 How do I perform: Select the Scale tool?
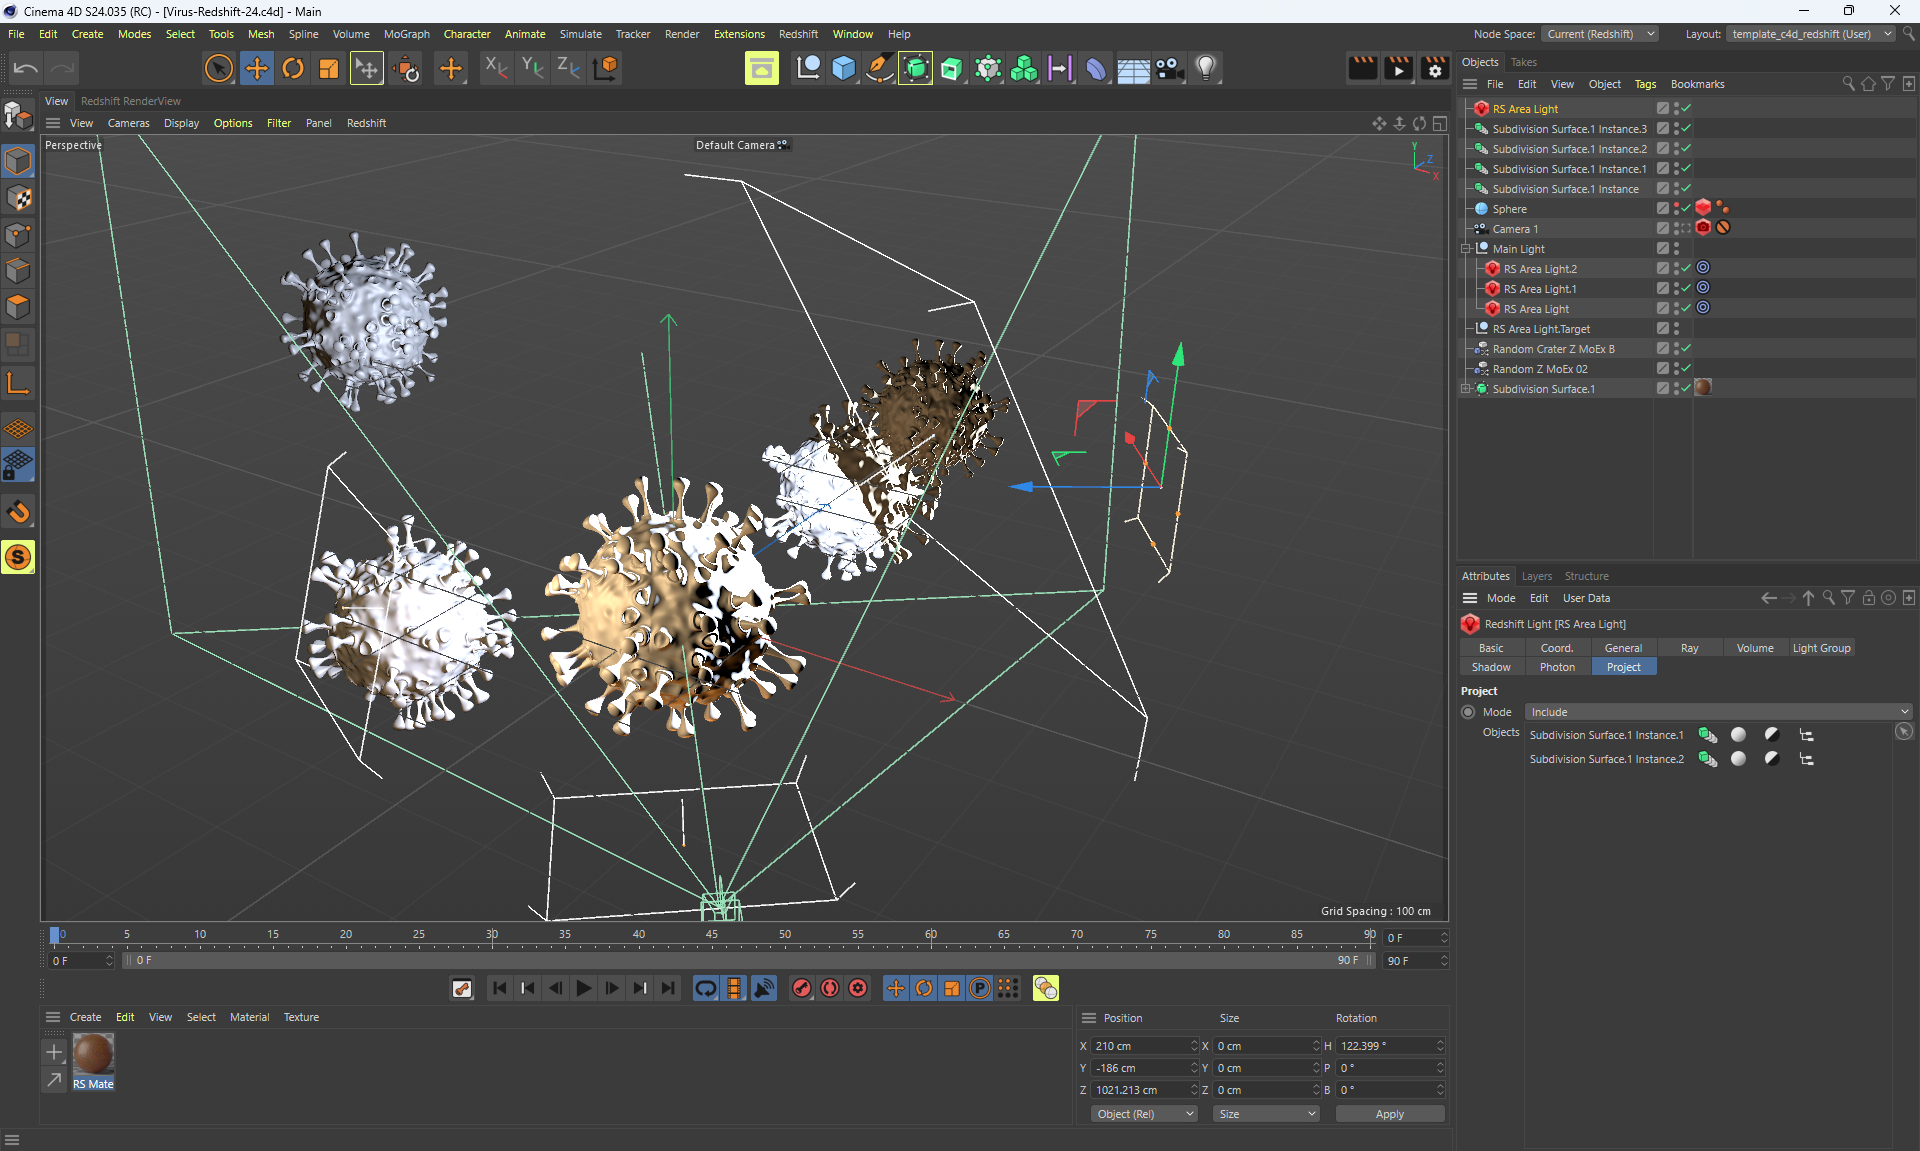tap(329, 68)
